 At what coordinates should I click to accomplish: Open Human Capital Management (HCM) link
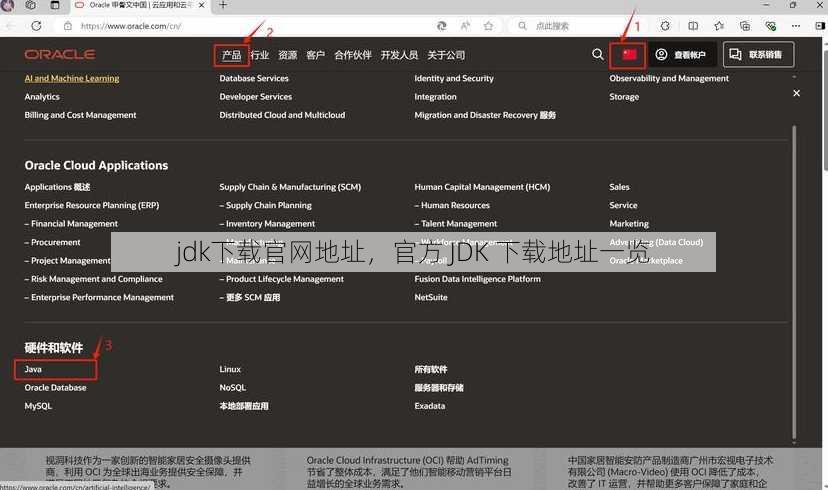coord(482,187)
